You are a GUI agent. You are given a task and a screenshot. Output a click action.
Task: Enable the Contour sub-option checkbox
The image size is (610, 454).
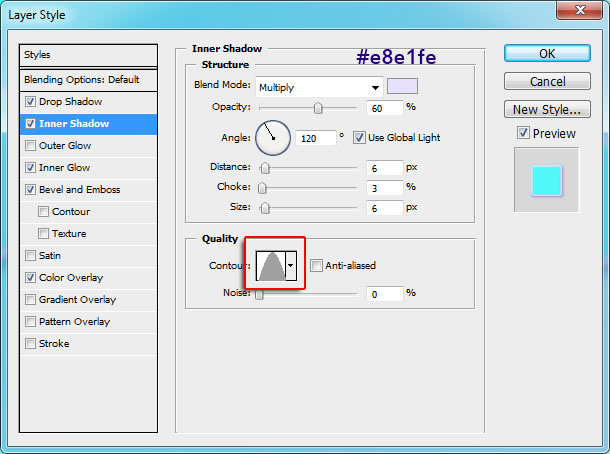43,212
